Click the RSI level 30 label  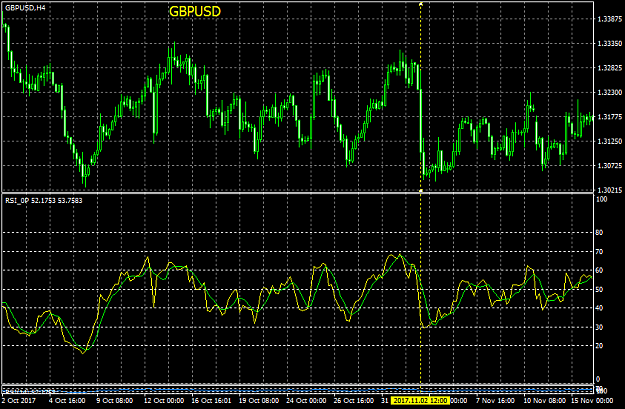pyautogui.click(x=599, y=327)
